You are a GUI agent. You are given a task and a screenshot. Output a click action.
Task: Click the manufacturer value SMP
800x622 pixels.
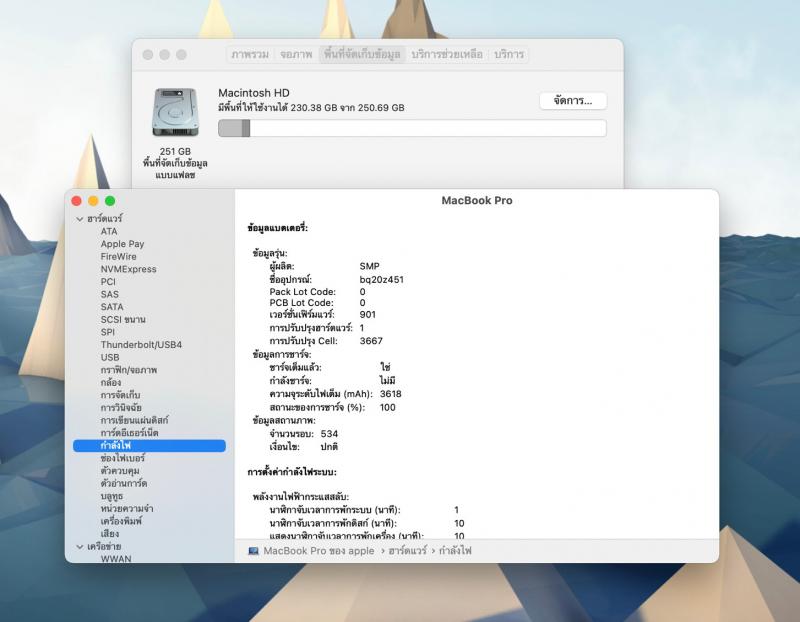[369, 266]
